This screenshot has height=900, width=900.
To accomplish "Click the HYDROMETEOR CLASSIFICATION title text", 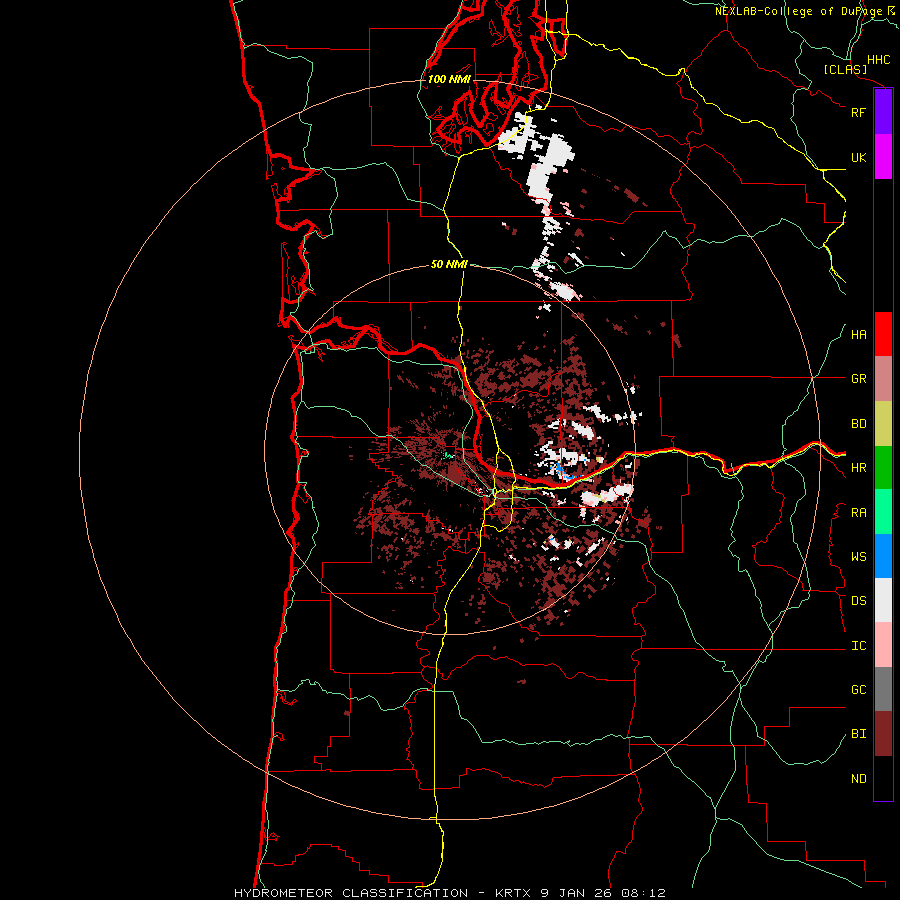I will pyautogui.click(x=351, y=893).
